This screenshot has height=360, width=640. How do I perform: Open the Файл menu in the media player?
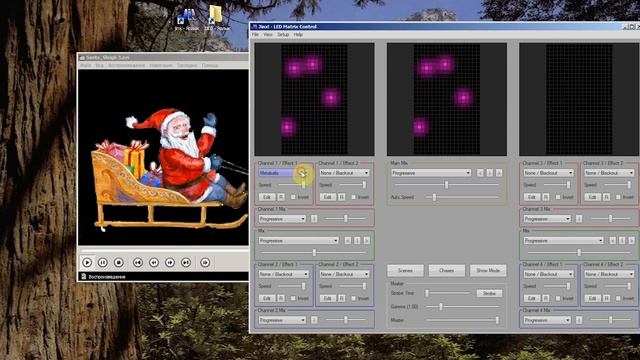(86, 65)
